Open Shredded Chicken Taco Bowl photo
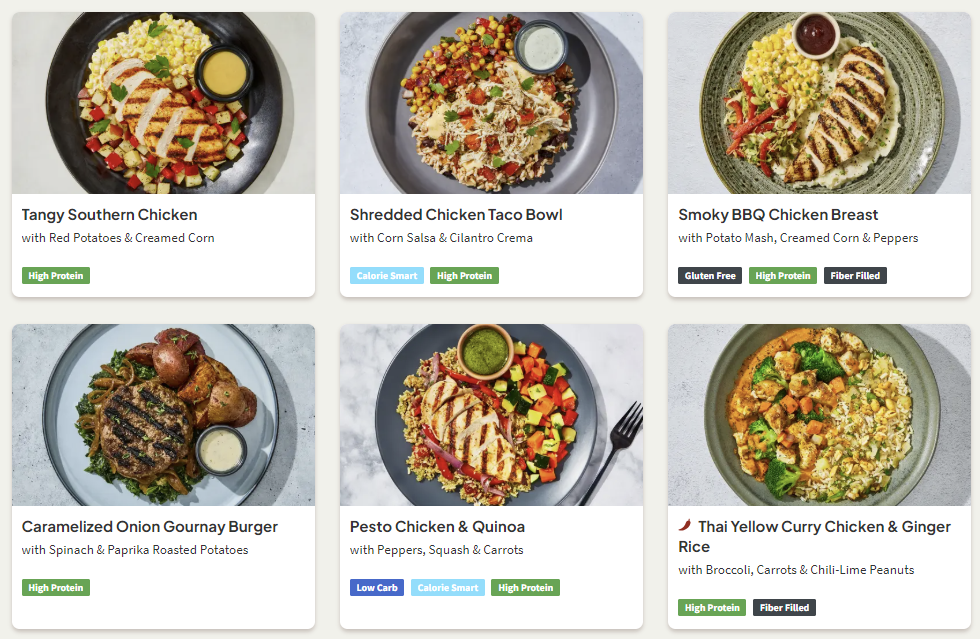Screen dimensions: 980x639 click(x=491, y=103)
